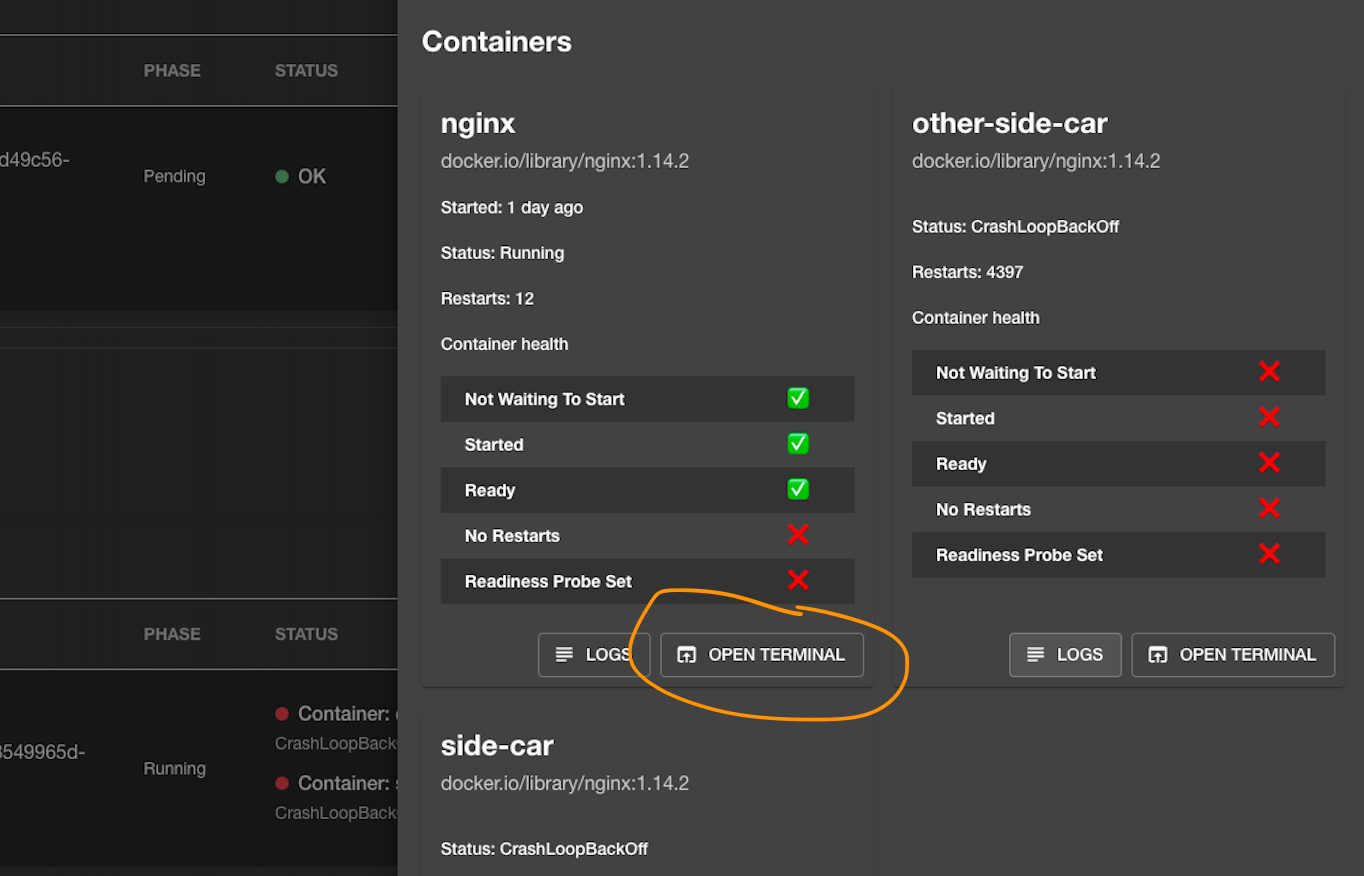Viewport: 1364px width, 876px height.
Task: Click the nginx image docker.io/library/nginx:1.14.2
Action: [565, 161]
